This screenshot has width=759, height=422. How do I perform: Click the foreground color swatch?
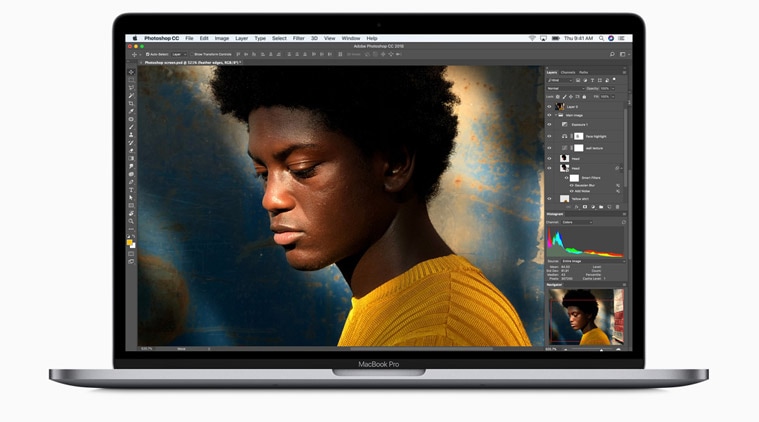tap(130, 242)
